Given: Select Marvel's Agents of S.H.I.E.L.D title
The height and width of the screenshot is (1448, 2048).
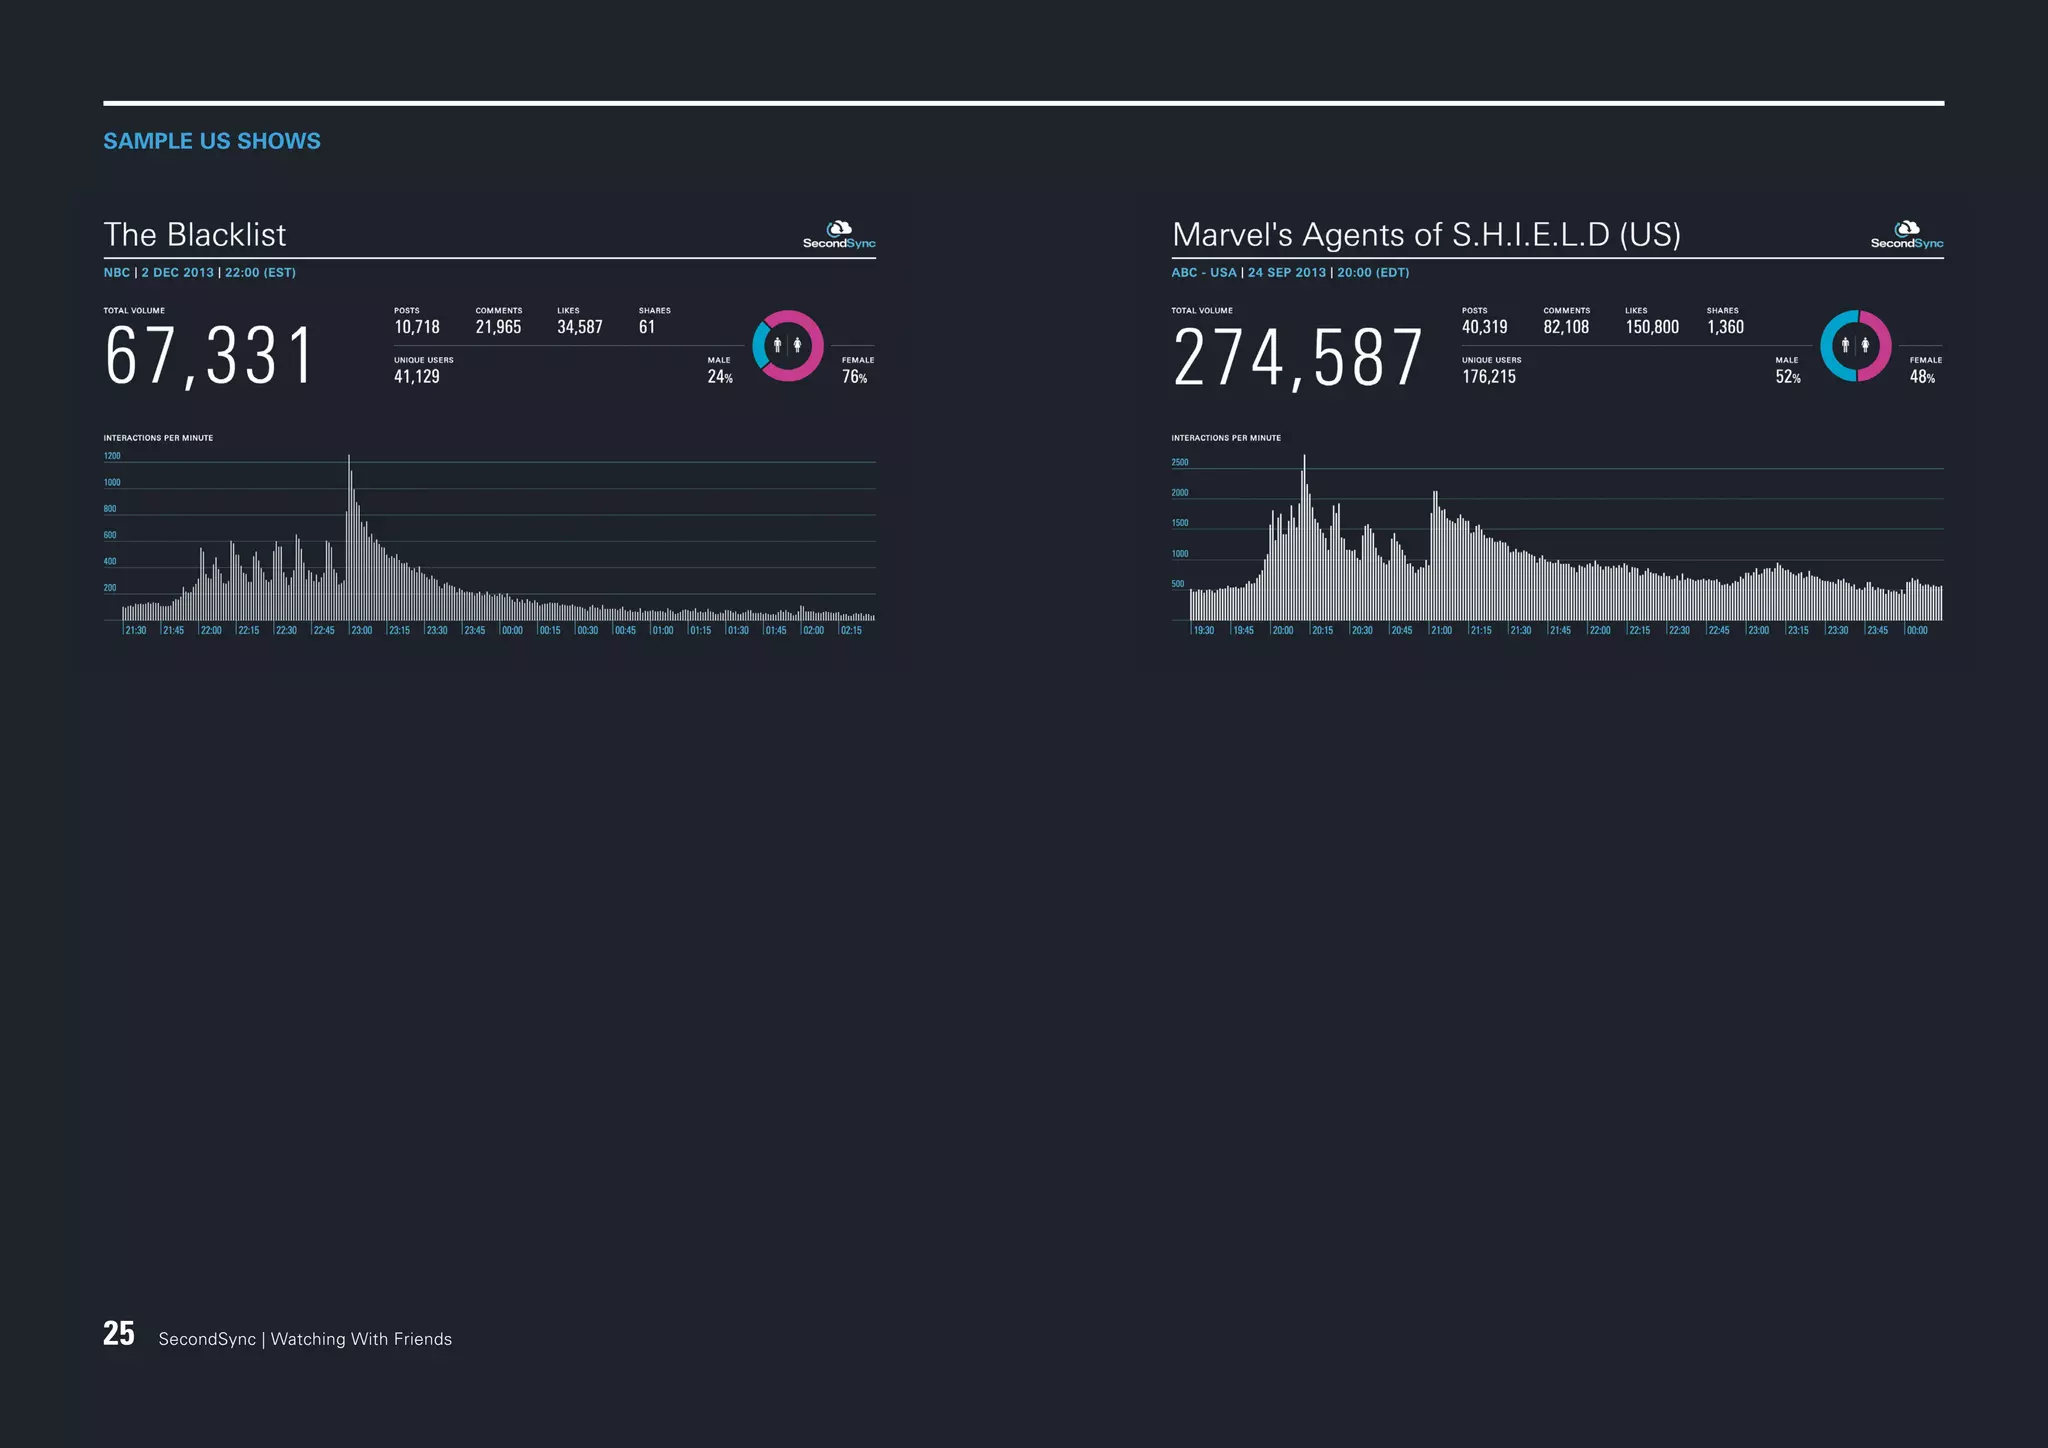Looking at the screenshot, I should click(x=1426, y=235).
